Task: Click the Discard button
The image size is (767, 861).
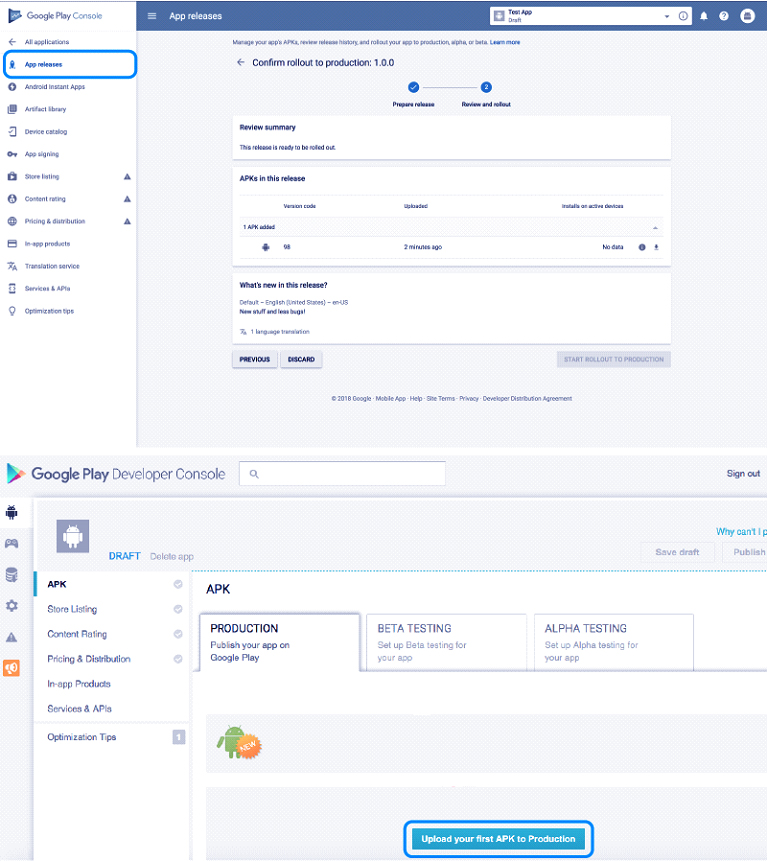Action: click(x=301, y=359)
